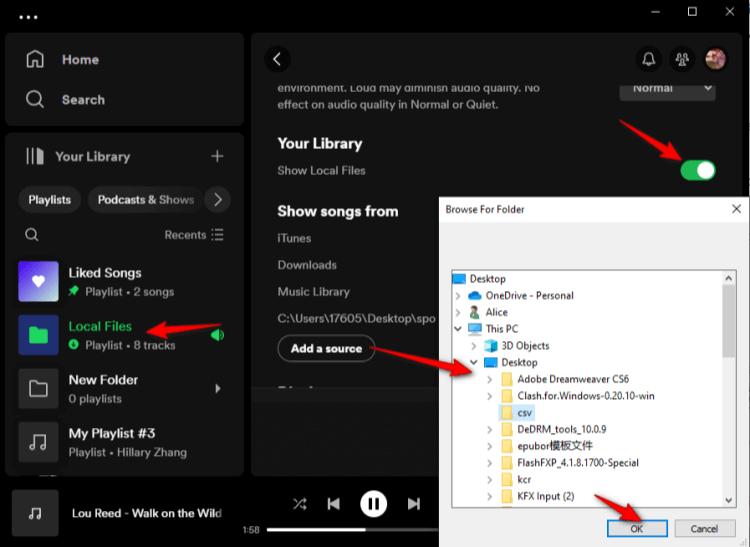Click Add a source button

(x=326, y=349)
